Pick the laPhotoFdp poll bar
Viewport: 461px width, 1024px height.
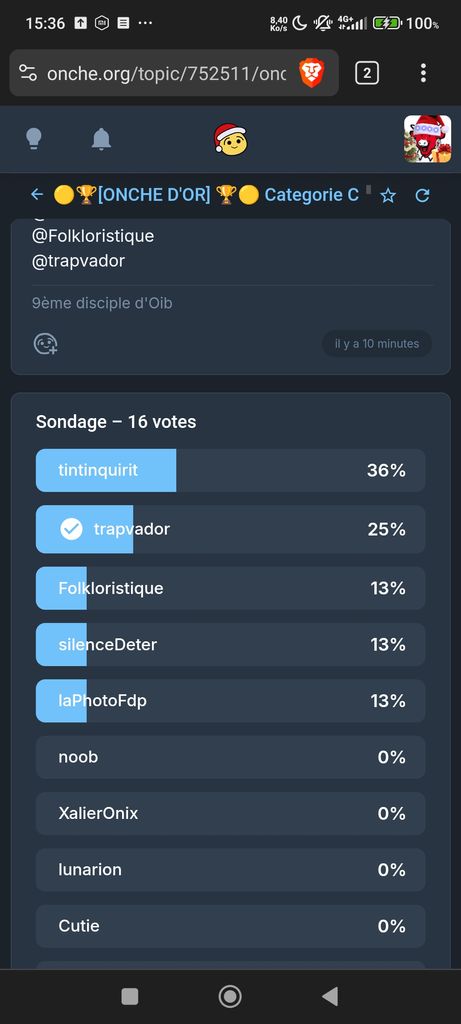pyautogui.click(x=230, y=701)
